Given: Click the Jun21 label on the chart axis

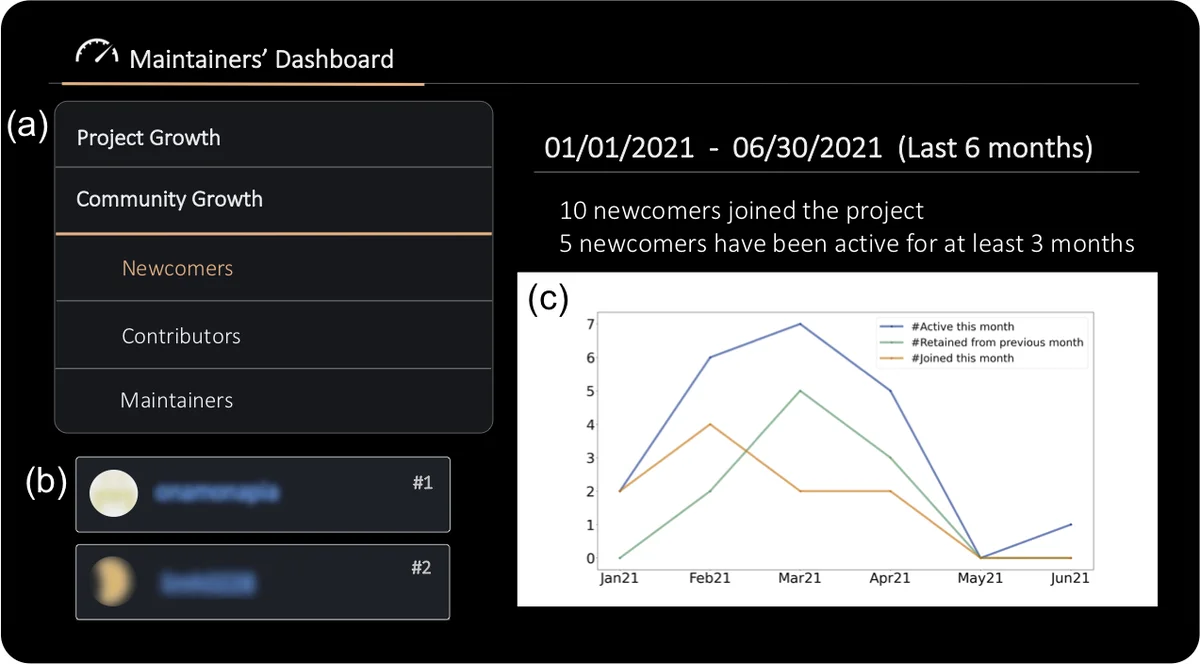Looking at the screenshot, I should tap(1069, 578).
